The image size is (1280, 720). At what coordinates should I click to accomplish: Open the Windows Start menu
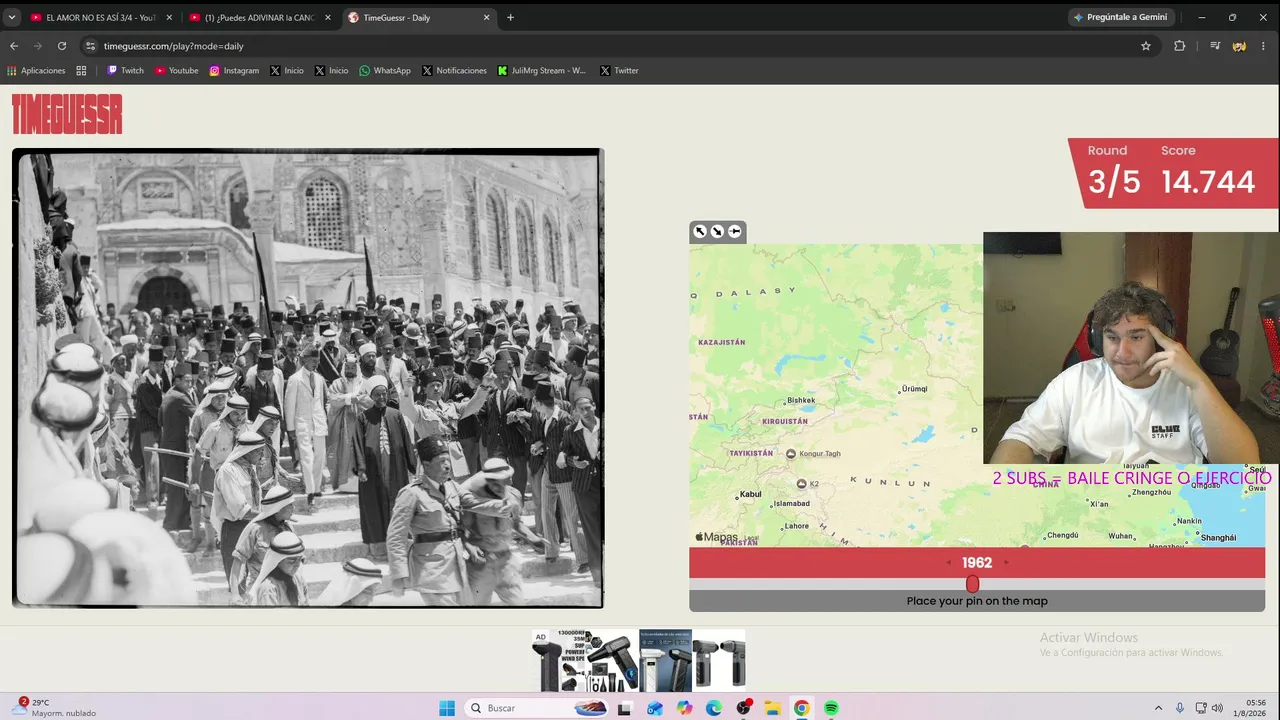click(x=447, y=708)
